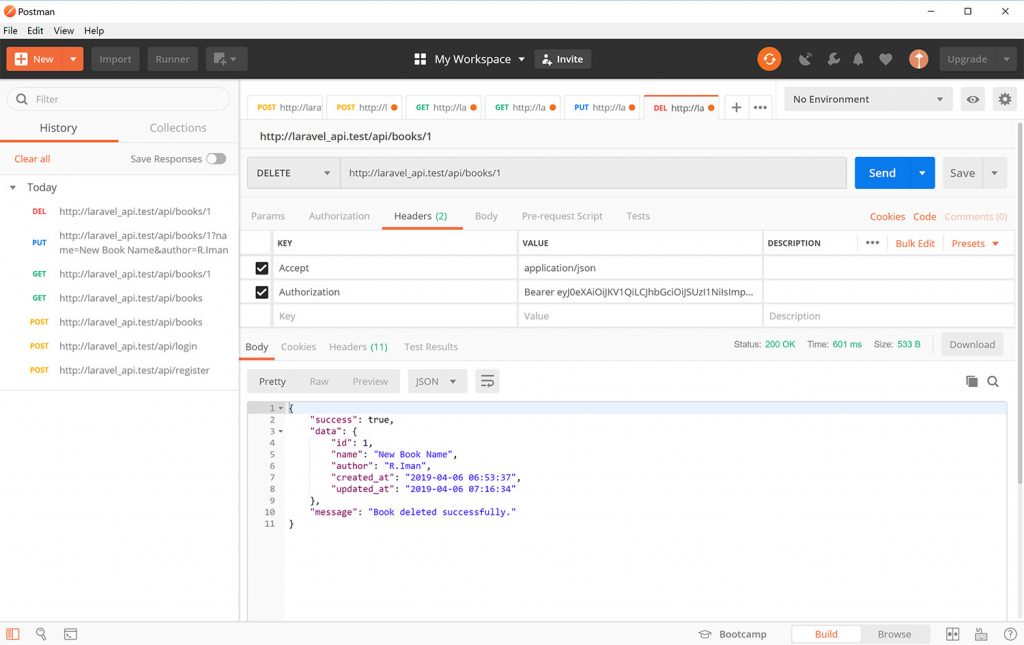Click Clear all history link
The width and height of the screenshot is (1024, 645).
32,159
